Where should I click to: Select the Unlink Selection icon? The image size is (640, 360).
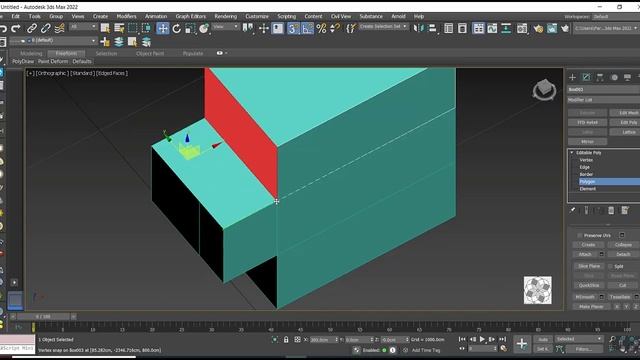pyautogui.click(x=46, y=28)
